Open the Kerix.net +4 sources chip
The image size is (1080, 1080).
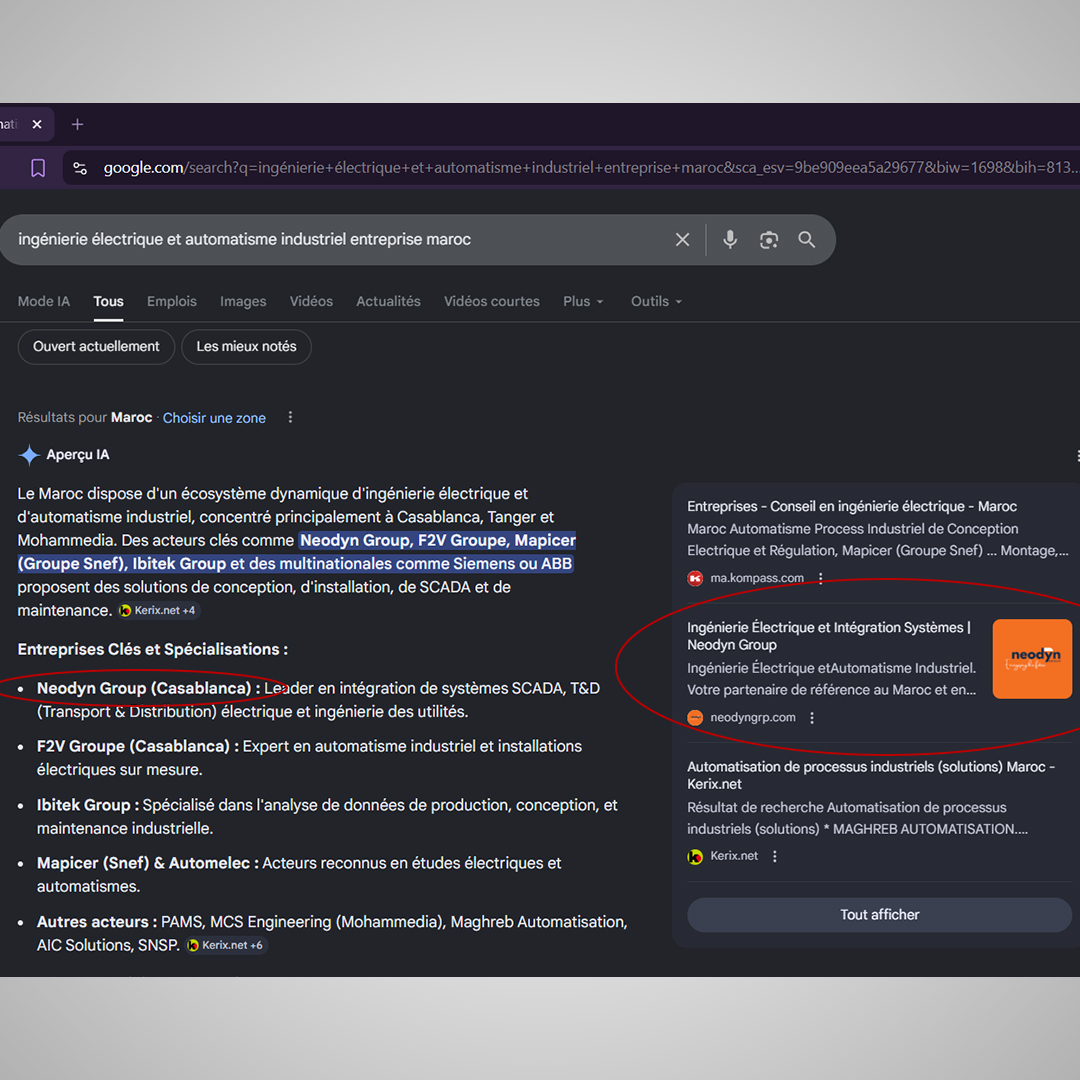(158, 610)
